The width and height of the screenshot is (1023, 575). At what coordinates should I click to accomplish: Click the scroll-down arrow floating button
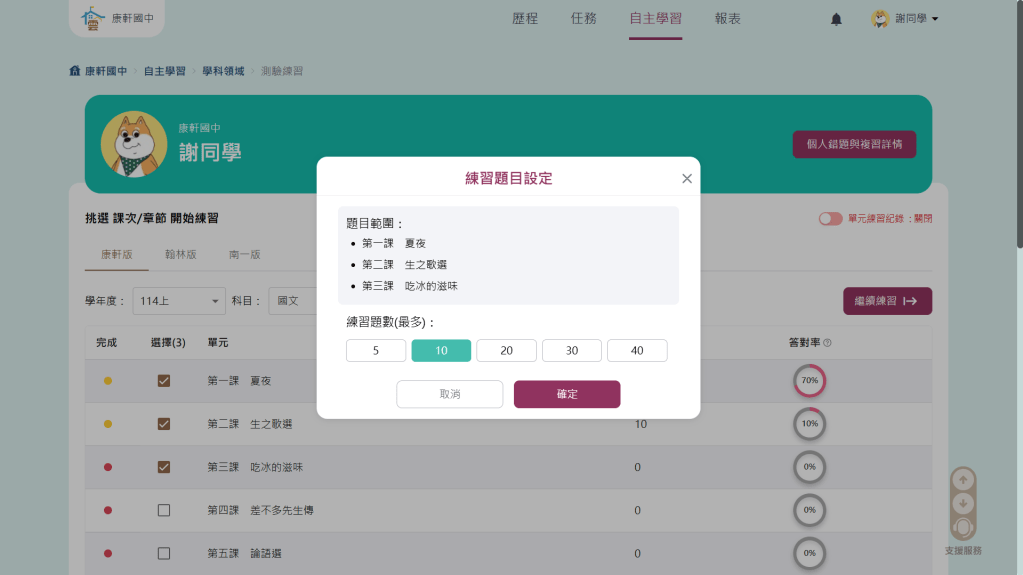[962, 503]
